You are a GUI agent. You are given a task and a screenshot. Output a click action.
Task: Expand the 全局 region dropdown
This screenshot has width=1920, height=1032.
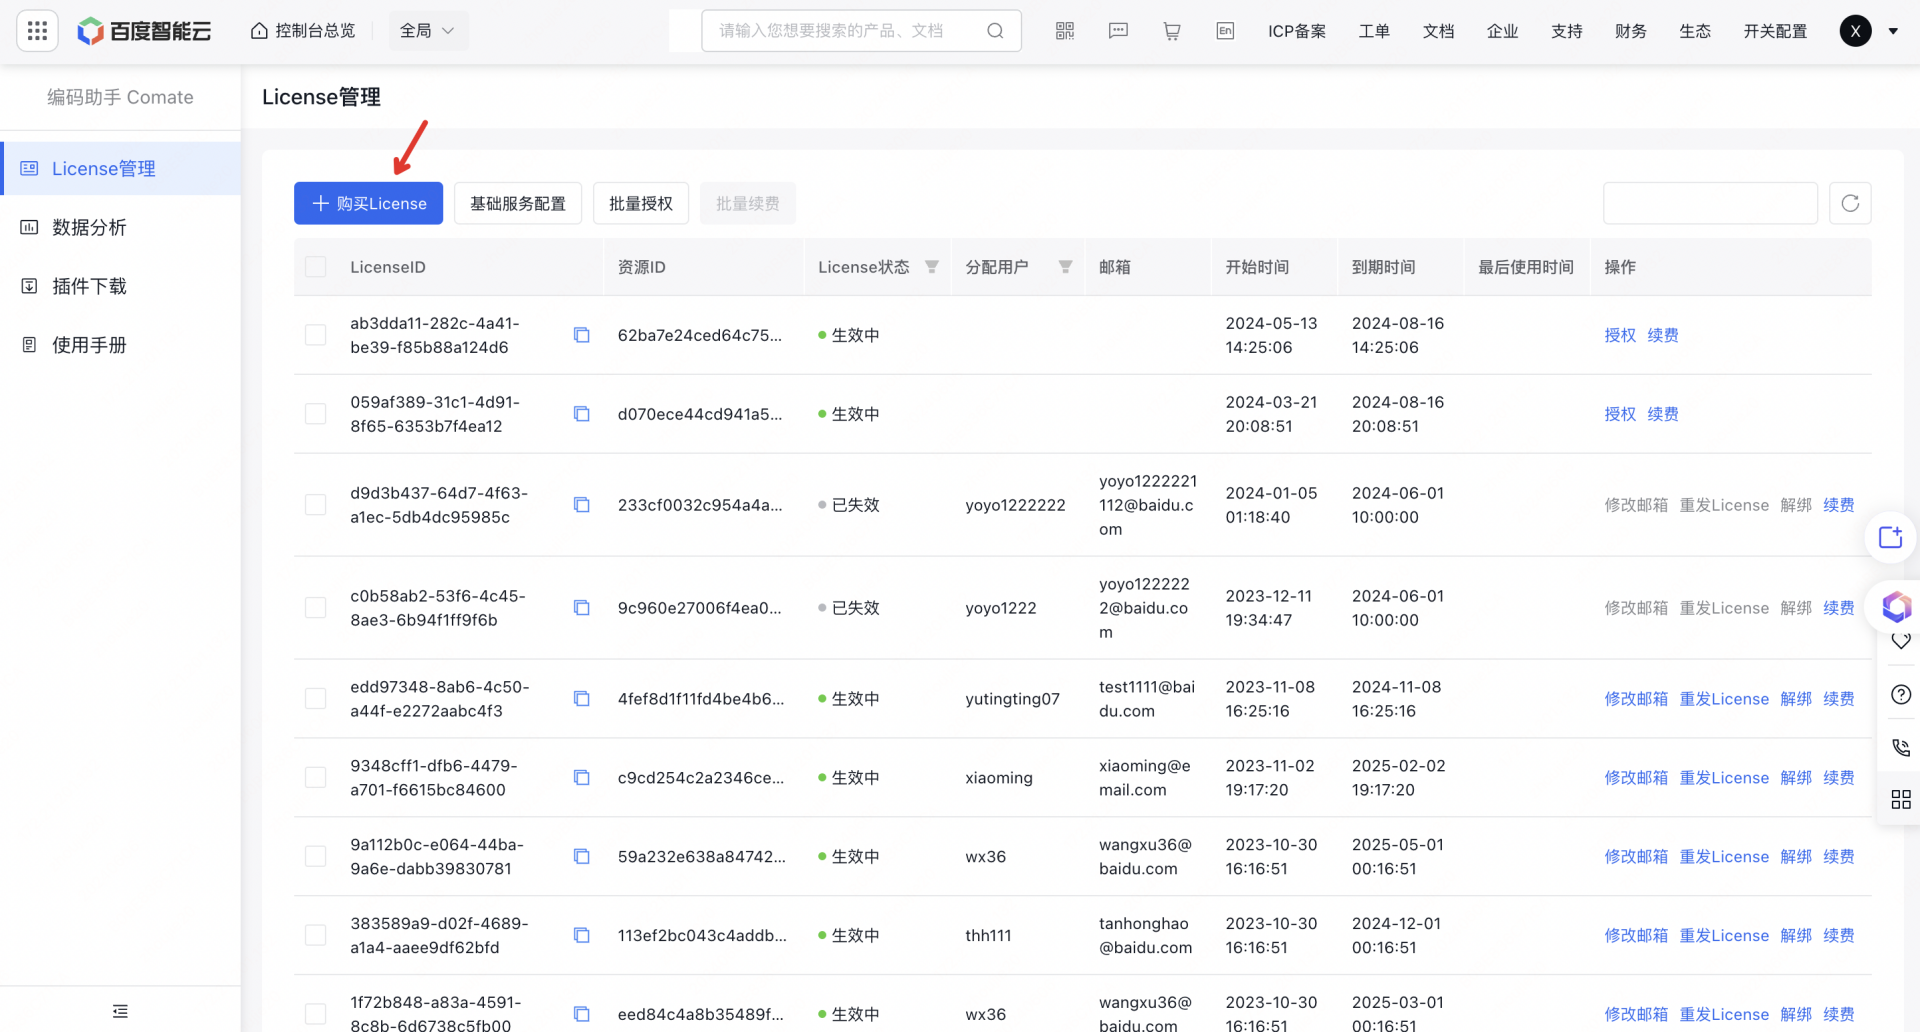[427, 31]
